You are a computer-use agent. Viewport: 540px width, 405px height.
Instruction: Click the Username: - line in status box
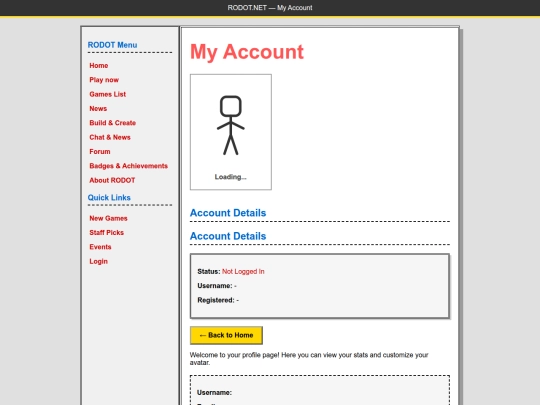(x=217, y=286)
